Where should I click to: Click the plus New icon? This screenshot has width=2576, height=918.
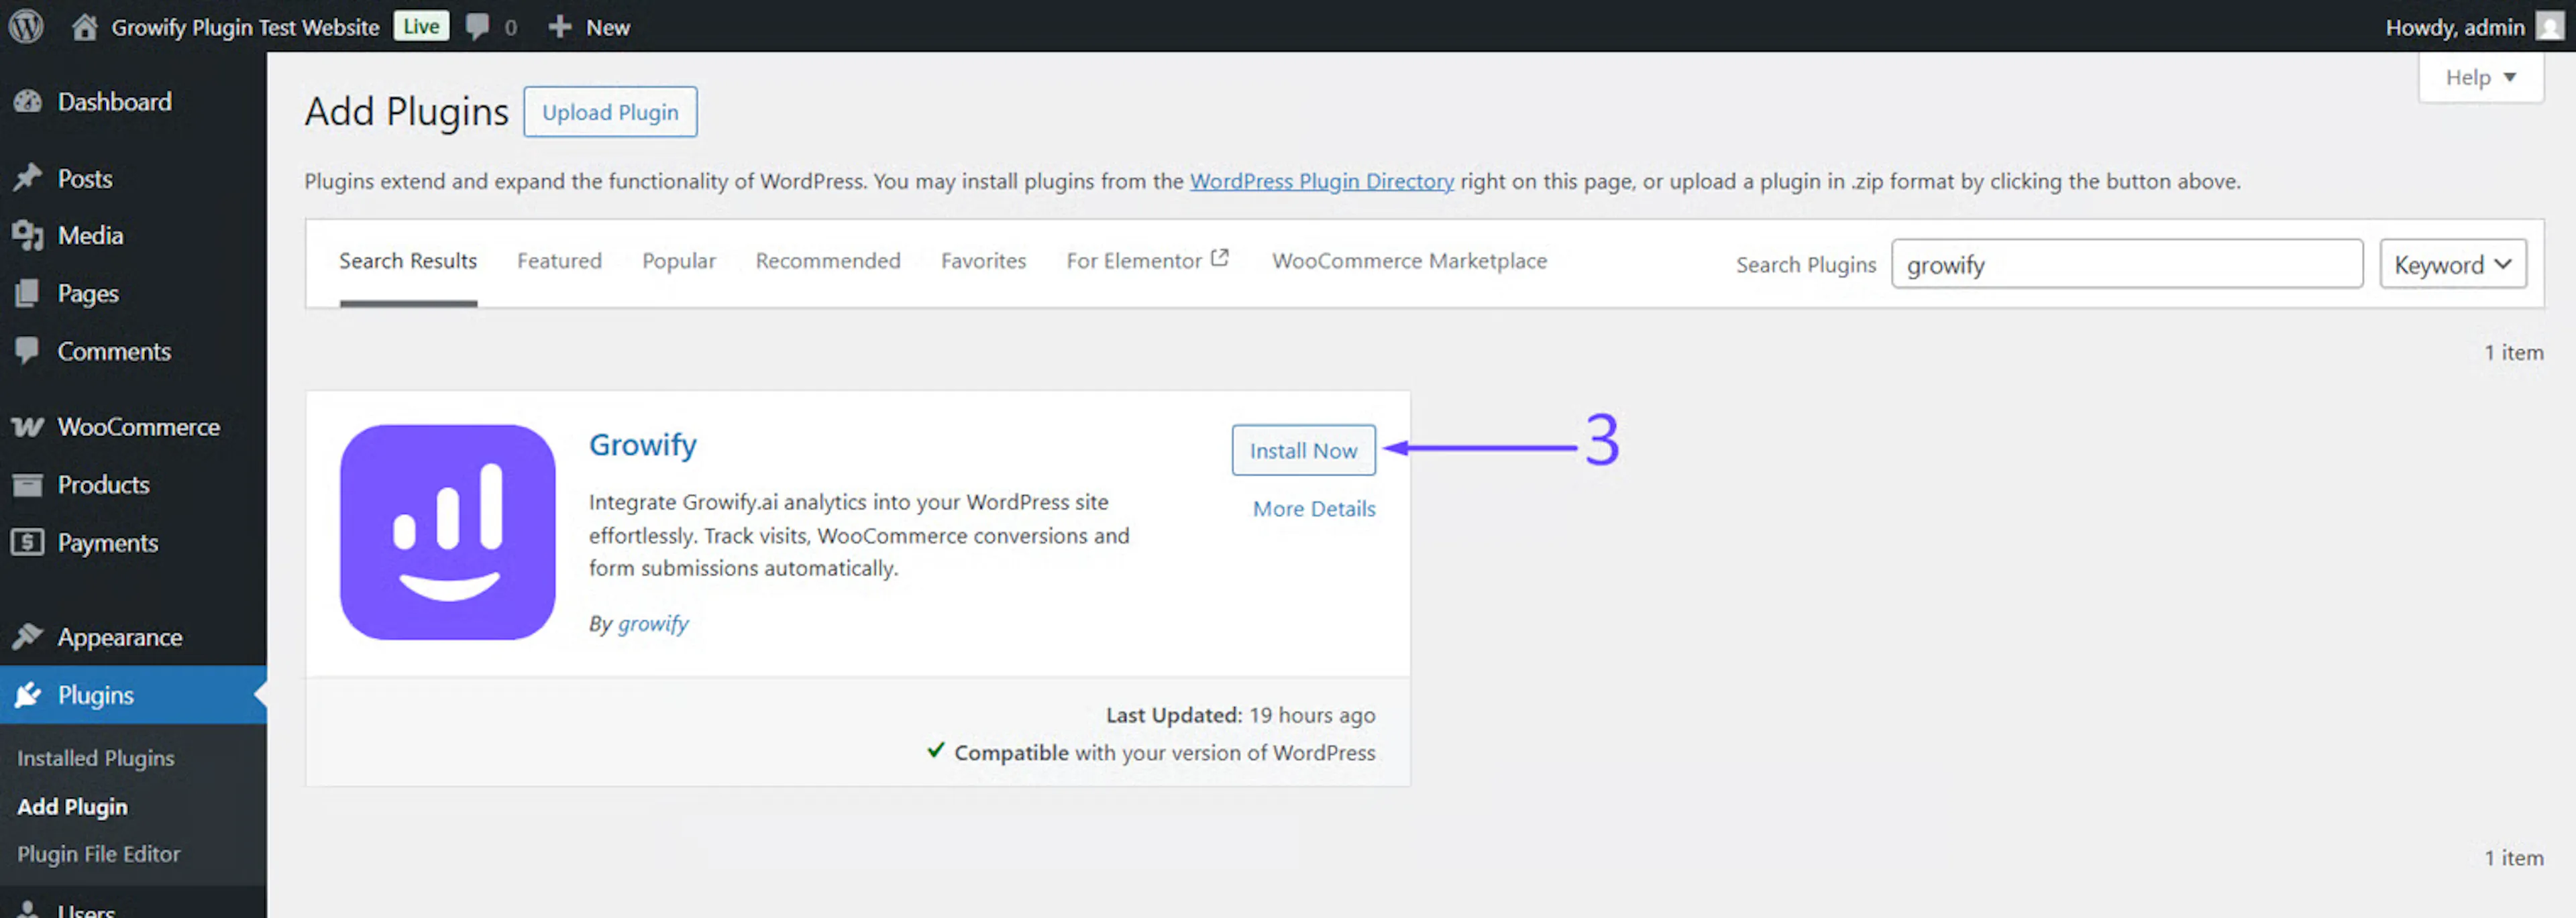(560, 27)
